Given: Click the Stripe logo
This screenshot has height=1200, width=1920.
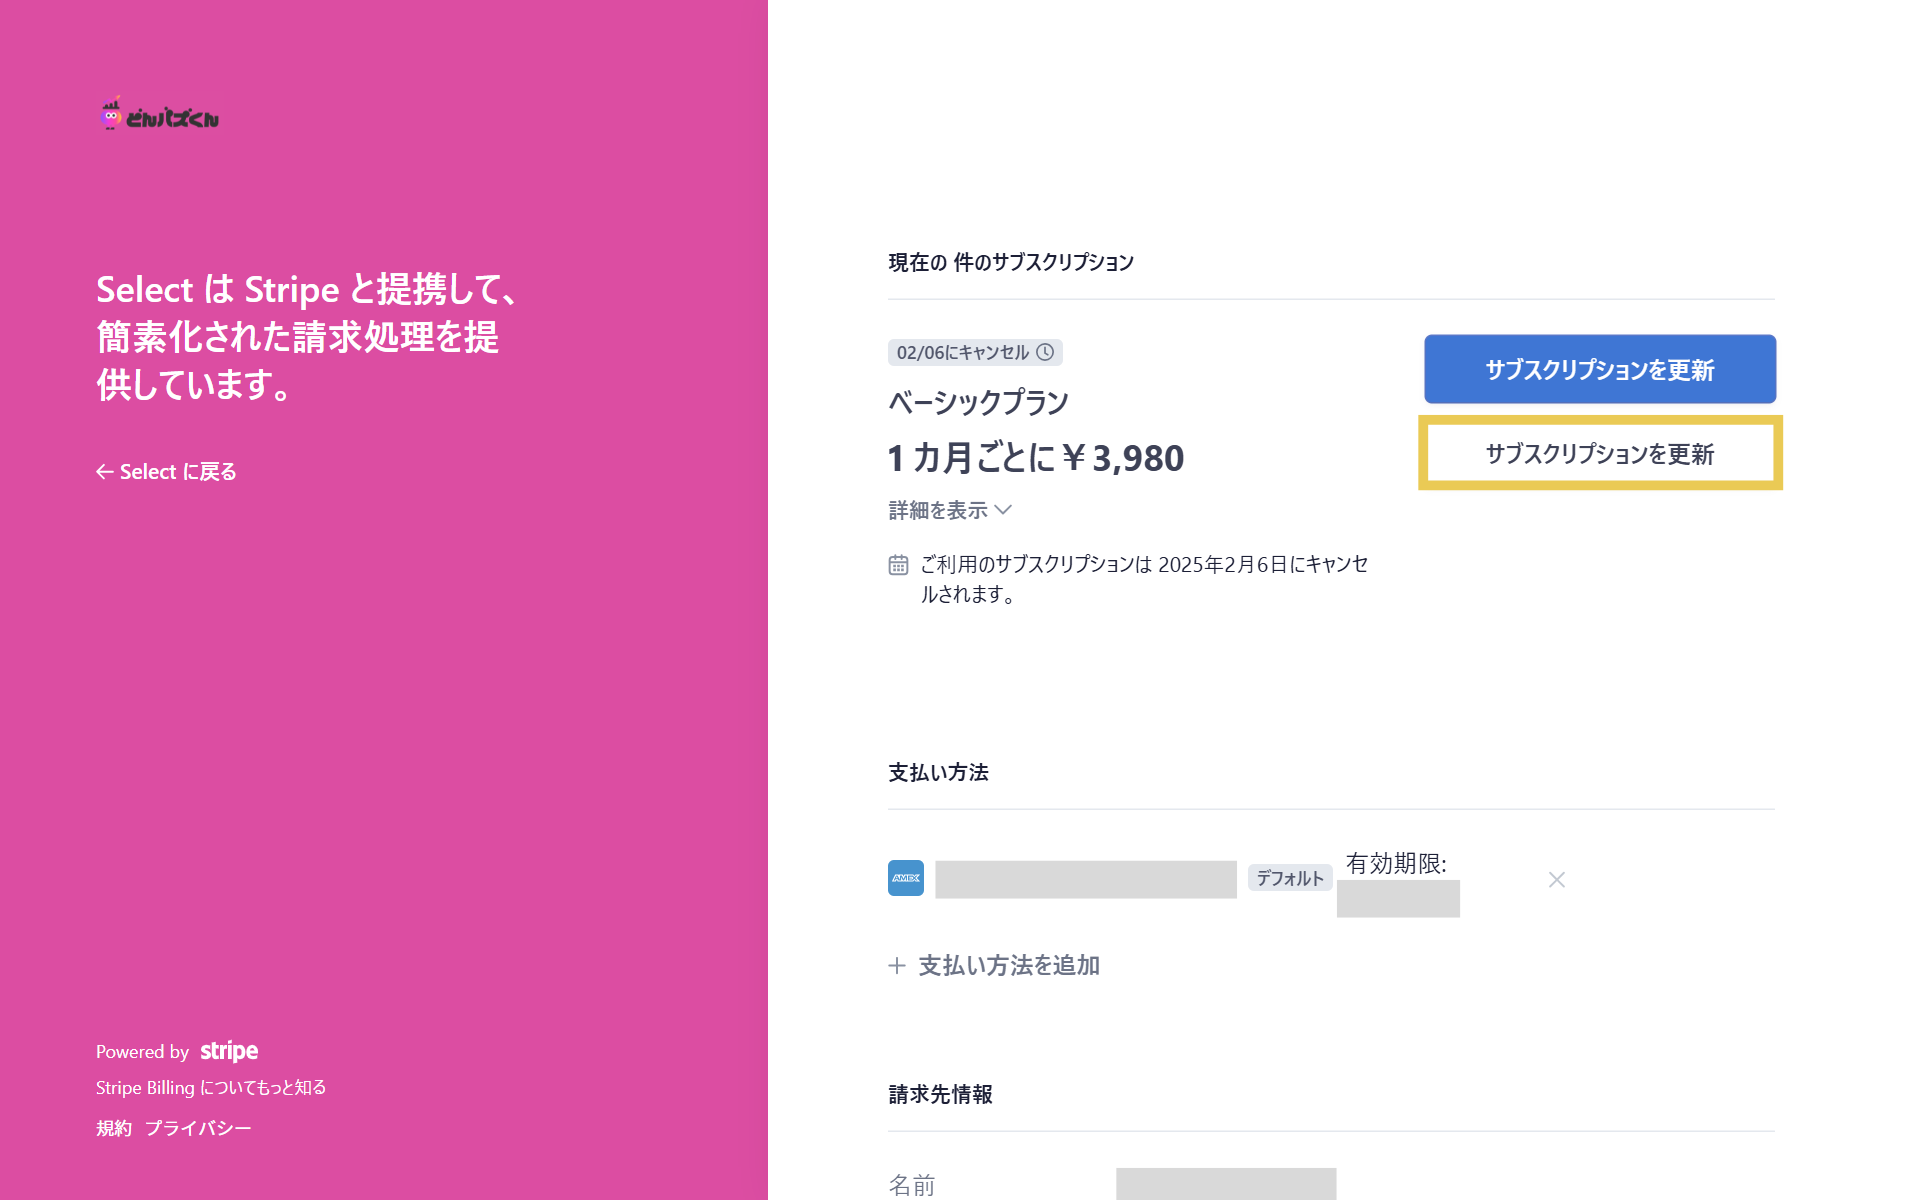Looking at the screenshot, I should [229, 1051].
